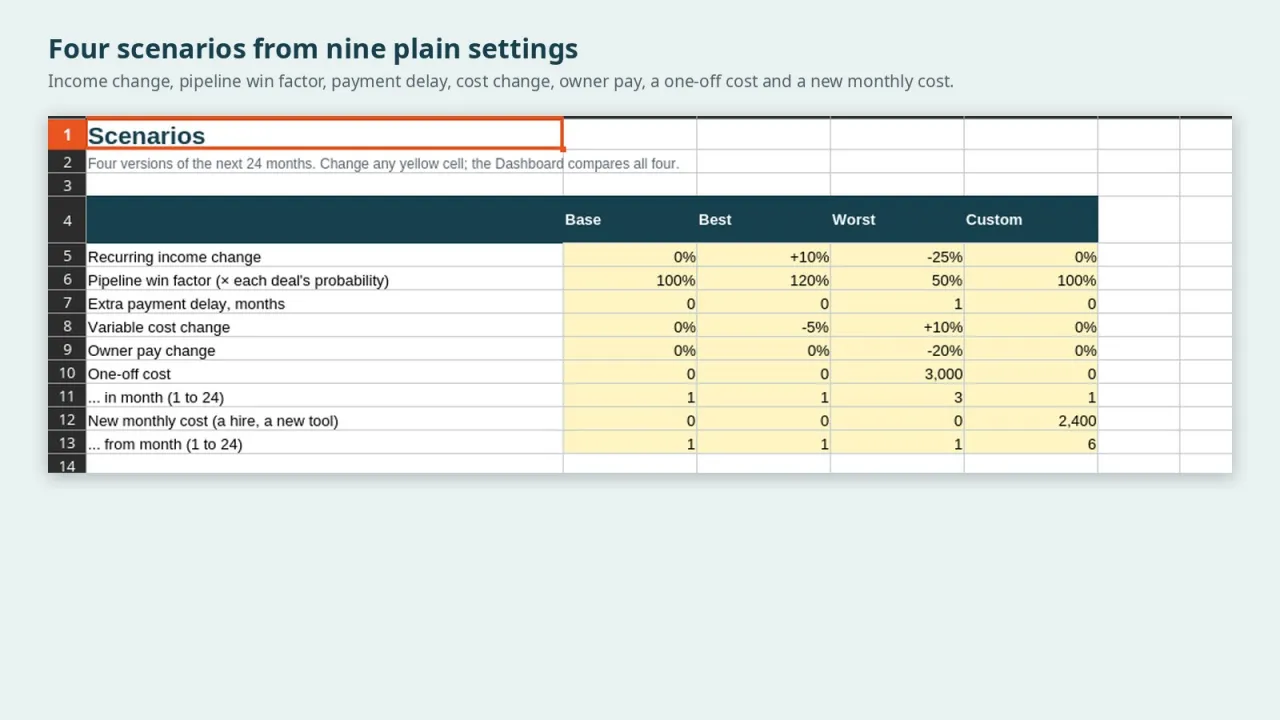1280x720 pixels.
Task: Click Custom new monthly cost start month "6"
Action: (1031, 444)
